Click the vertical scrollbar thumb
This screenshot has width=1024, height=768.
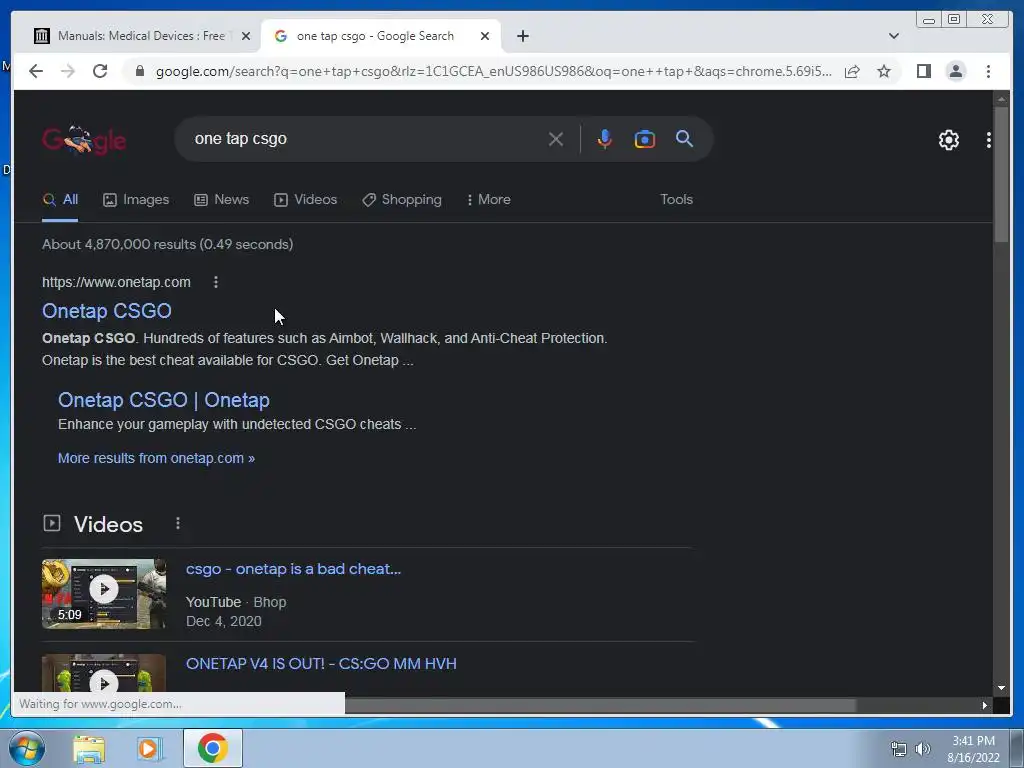(1001, 175)
